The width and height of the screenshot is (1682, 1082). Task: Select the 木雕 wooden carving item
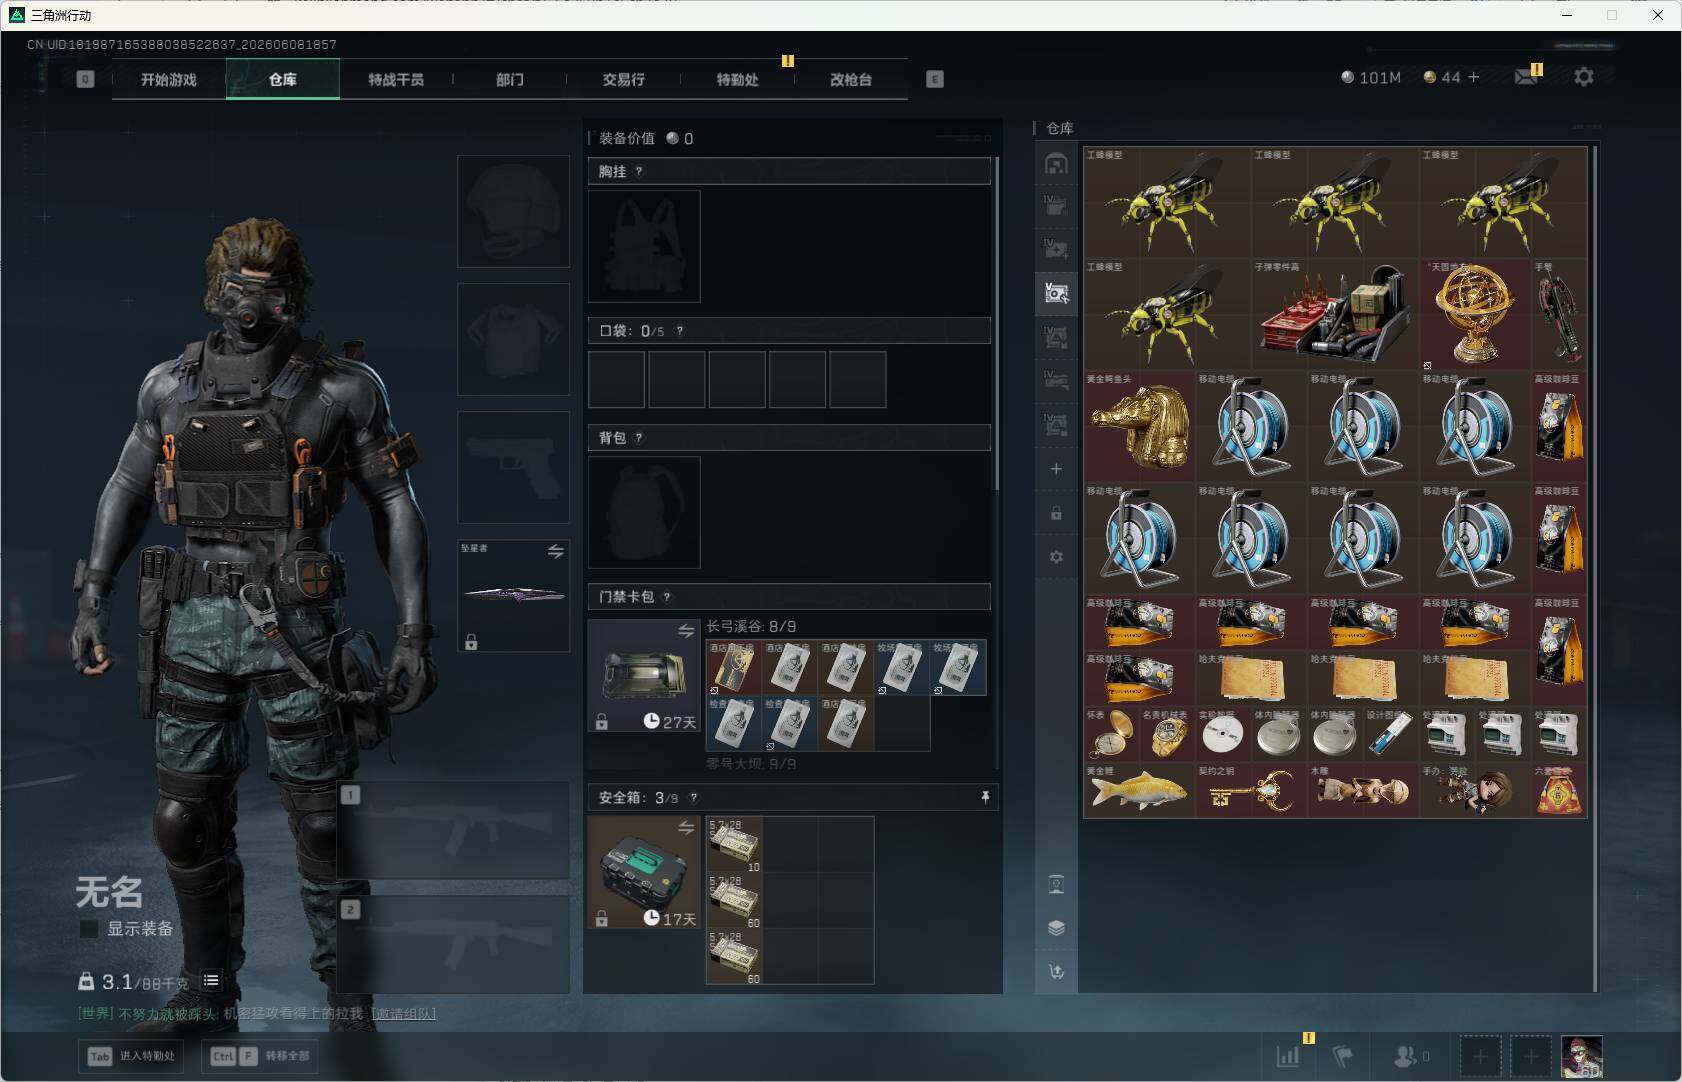pyautogui.click(x=1363, y=791)
